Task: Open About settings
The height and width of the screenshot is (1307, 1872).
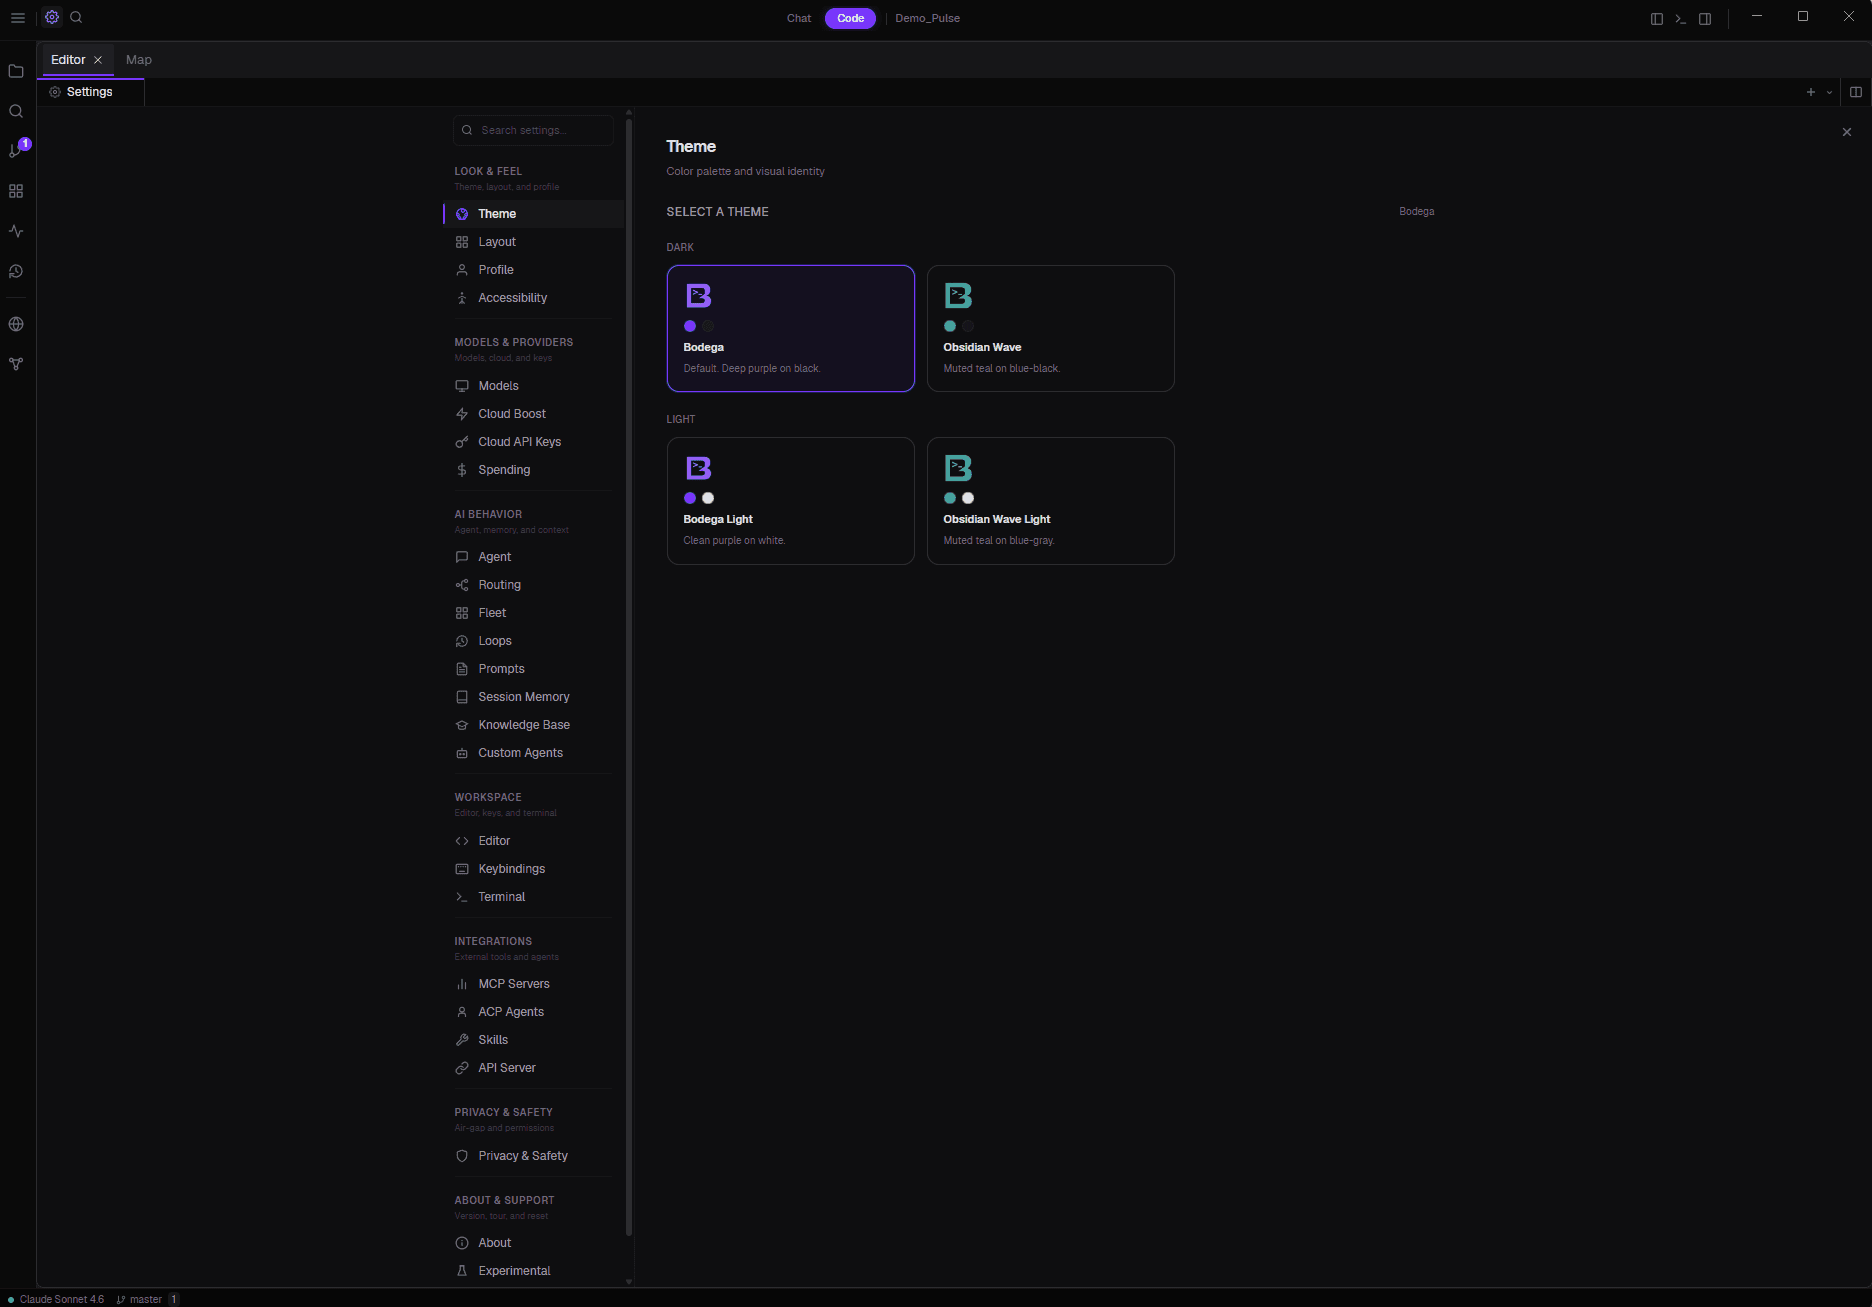Action: (534, 1243)
